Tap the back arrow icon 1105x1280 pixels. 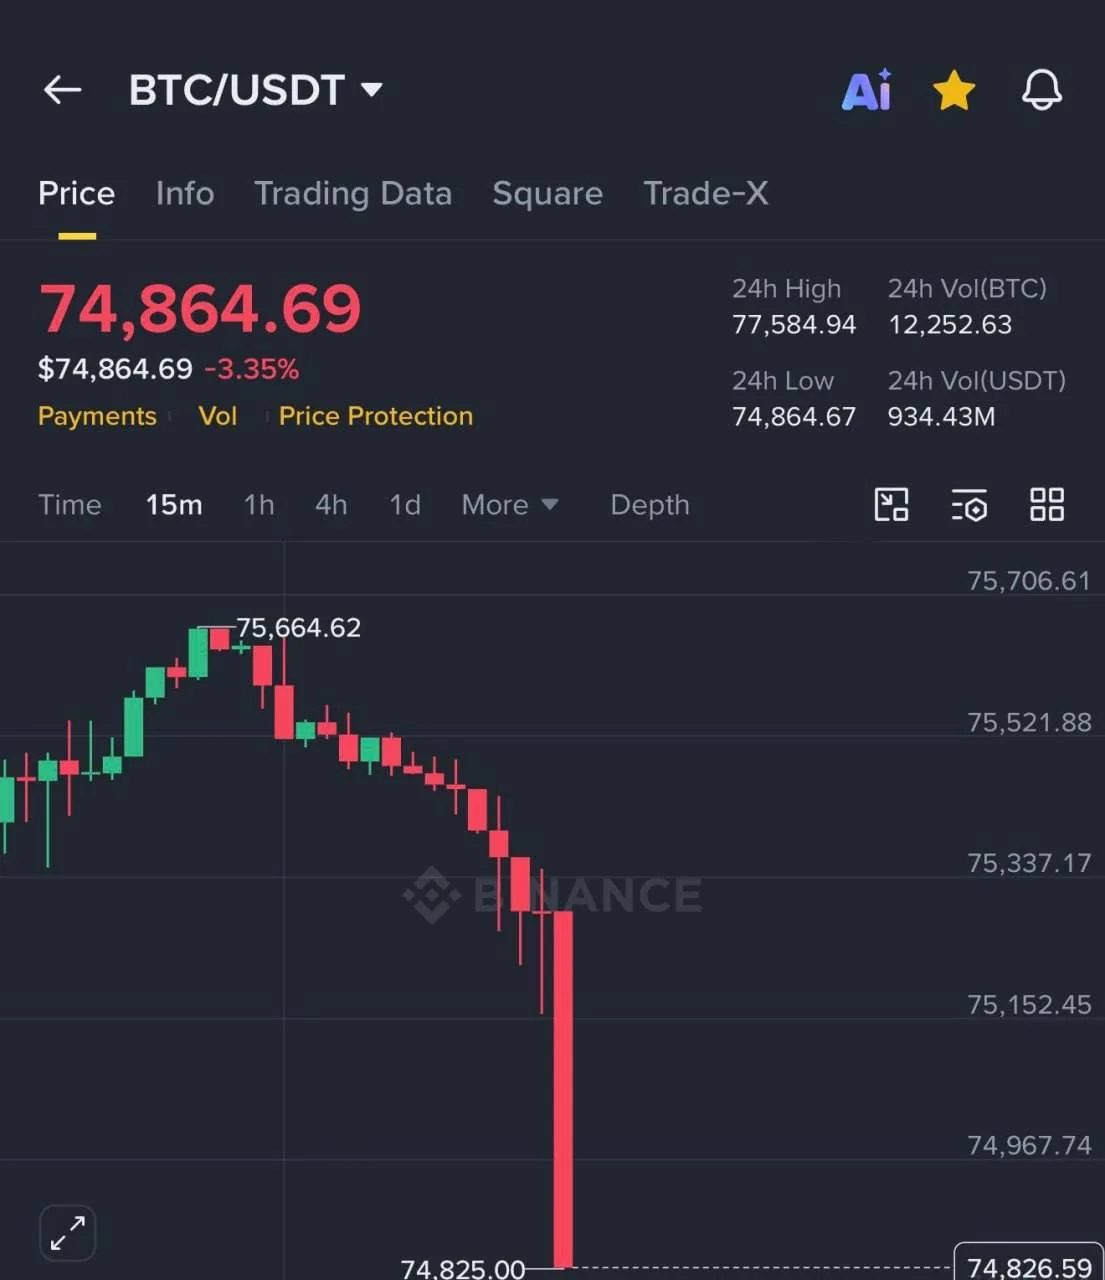click(62, 90)
